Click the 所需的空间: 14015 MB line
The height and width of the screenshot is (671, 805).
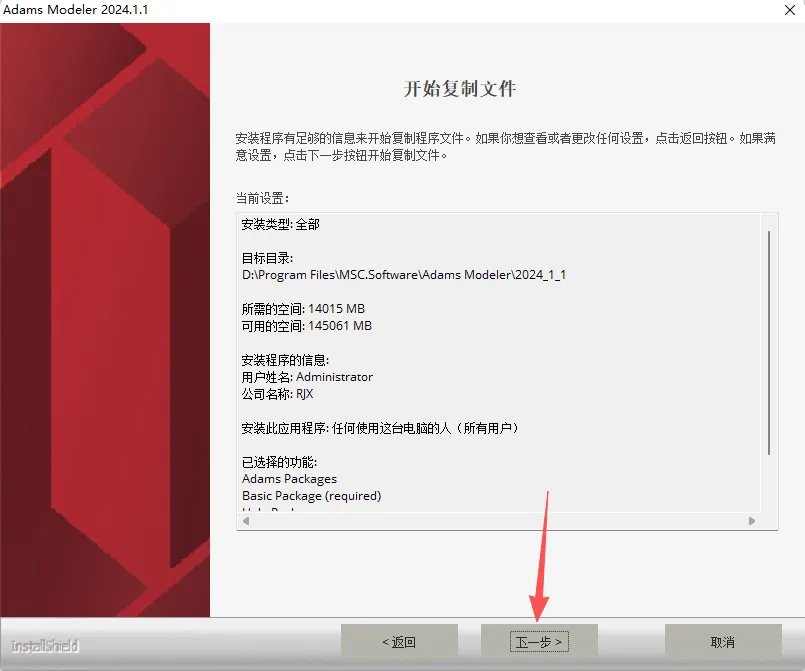(303, 309)
